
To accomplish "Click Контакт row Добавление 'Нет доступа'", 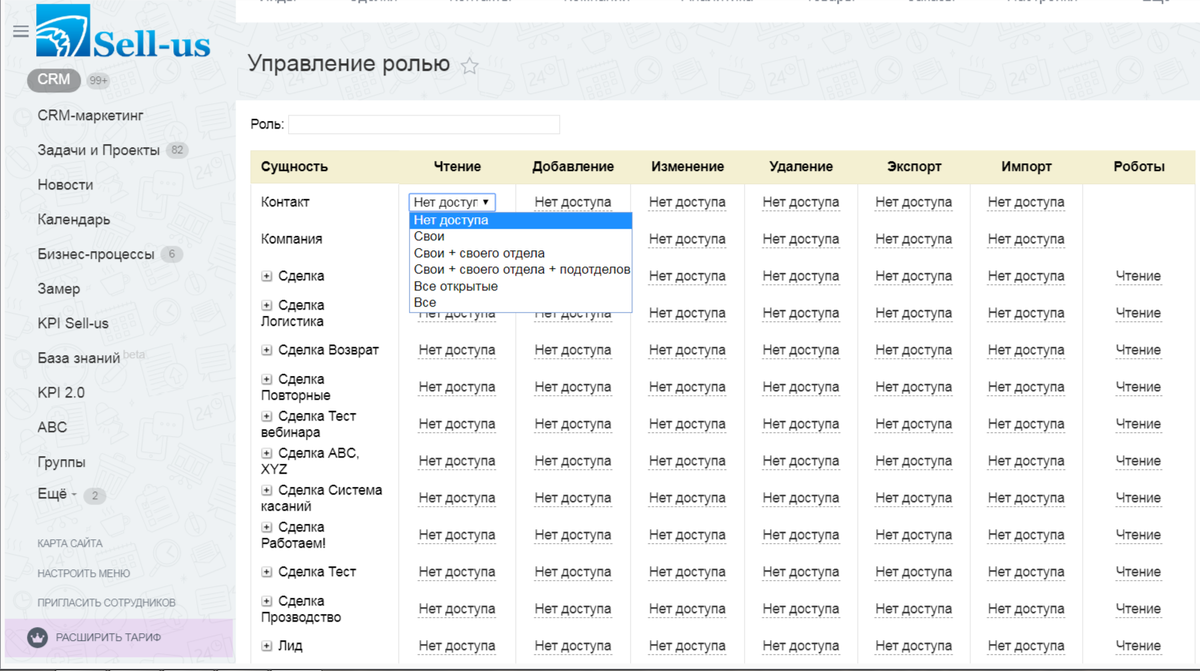I will coord(573,202).
